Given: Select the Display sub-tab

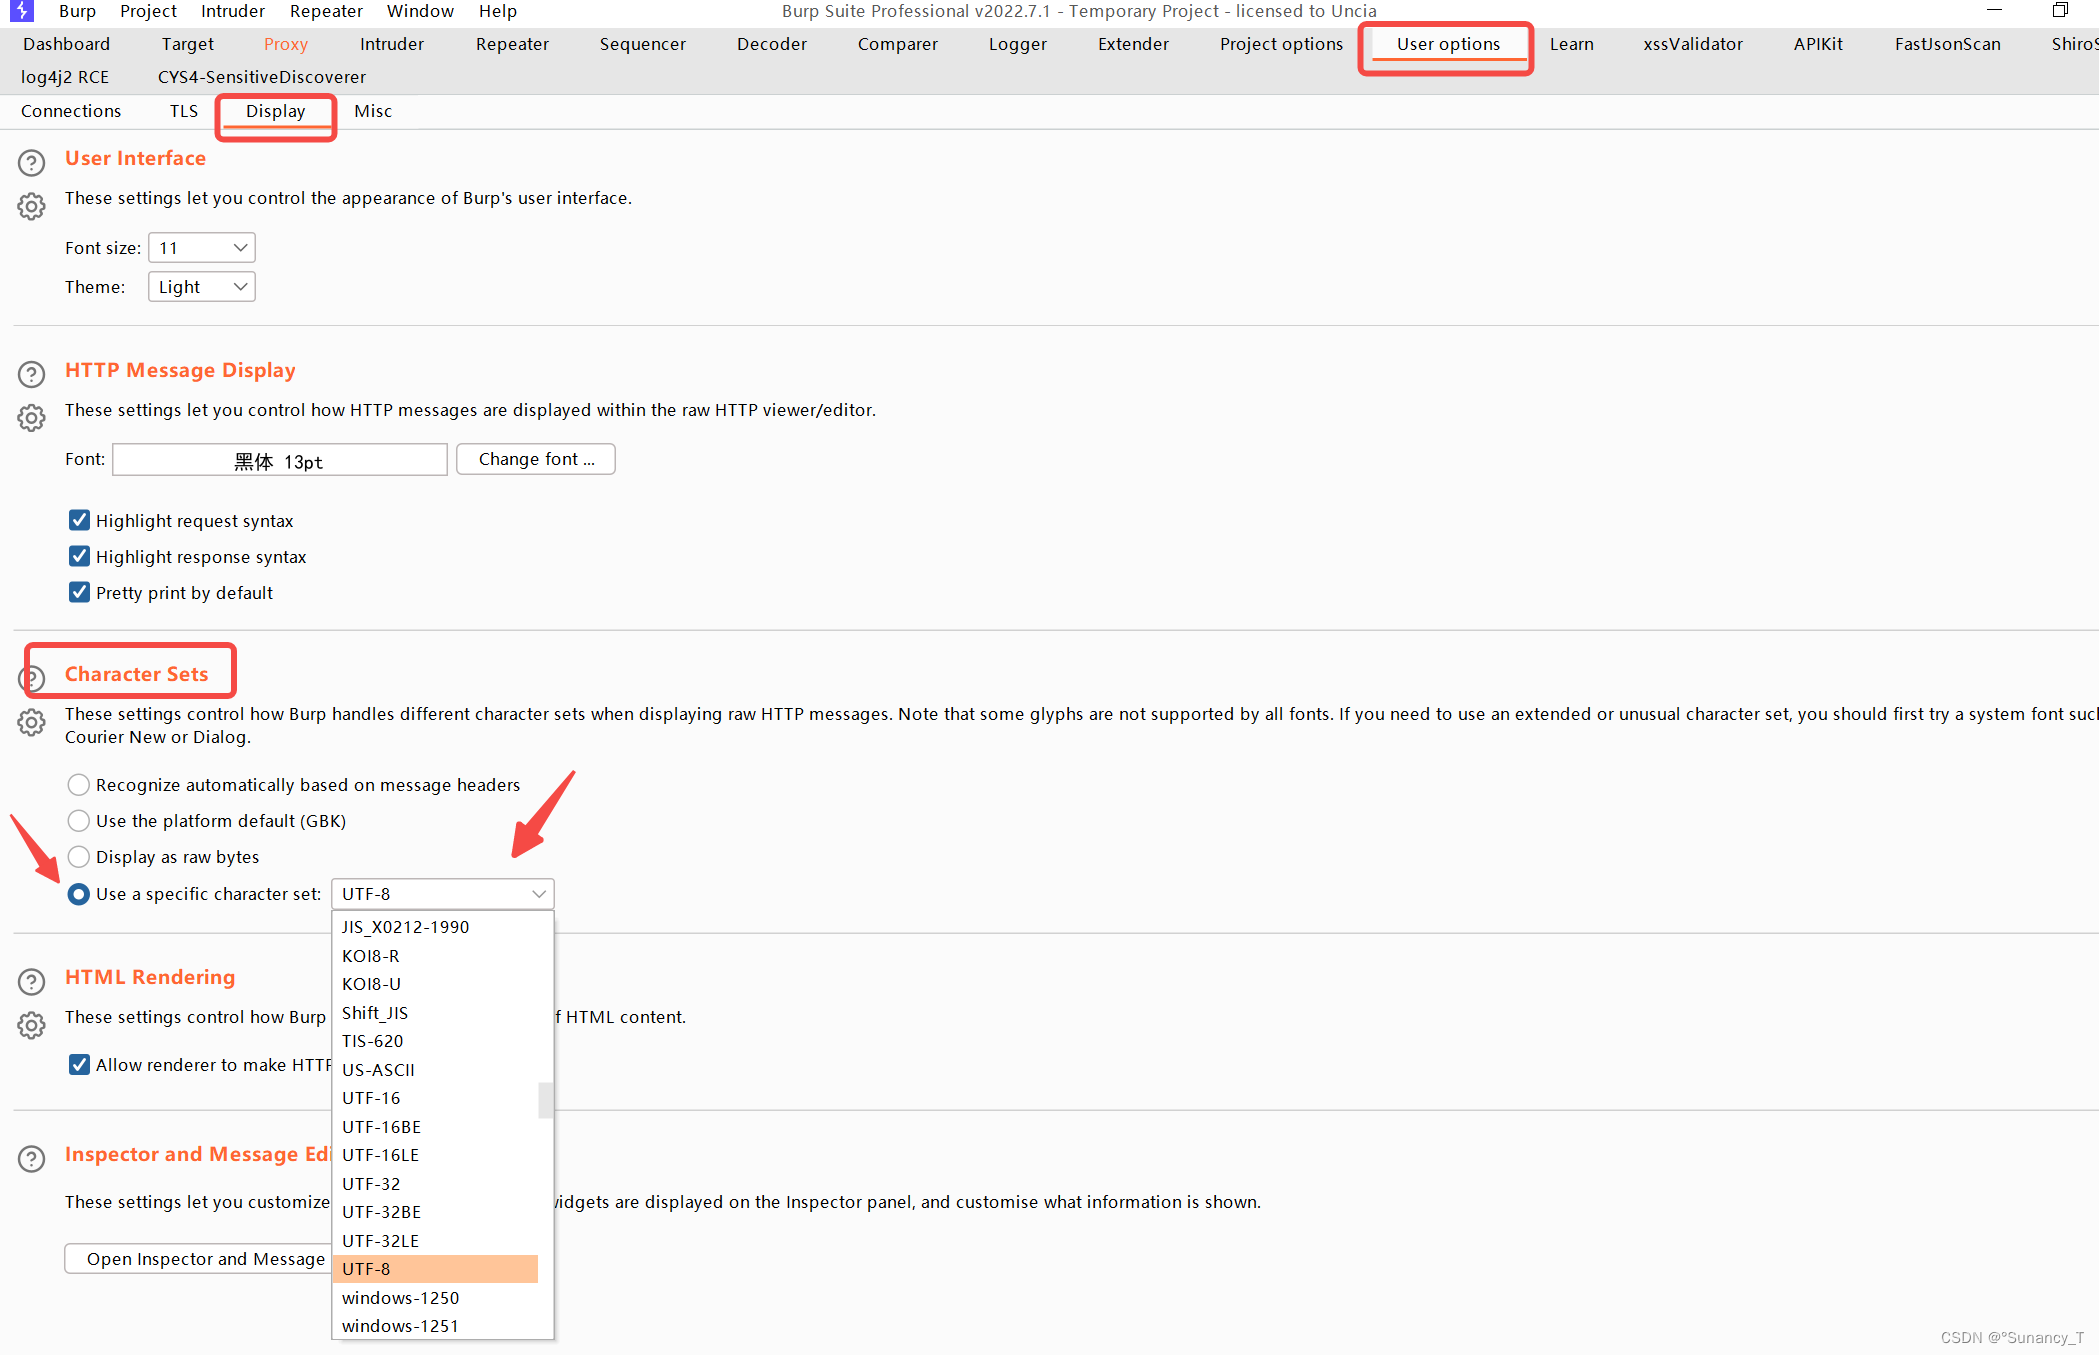Looking at the screenshot, I should click(276, 111).
